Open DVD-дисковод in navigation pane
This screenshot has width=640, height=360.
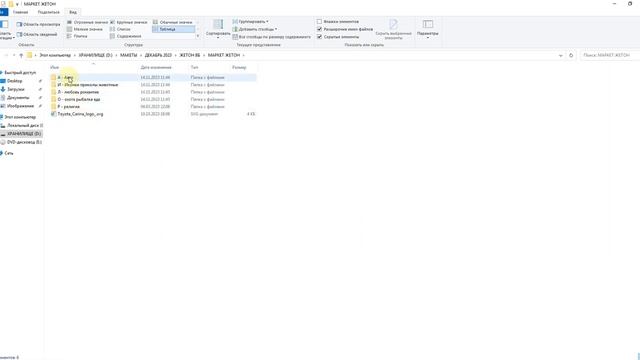(x=24, y=142)
